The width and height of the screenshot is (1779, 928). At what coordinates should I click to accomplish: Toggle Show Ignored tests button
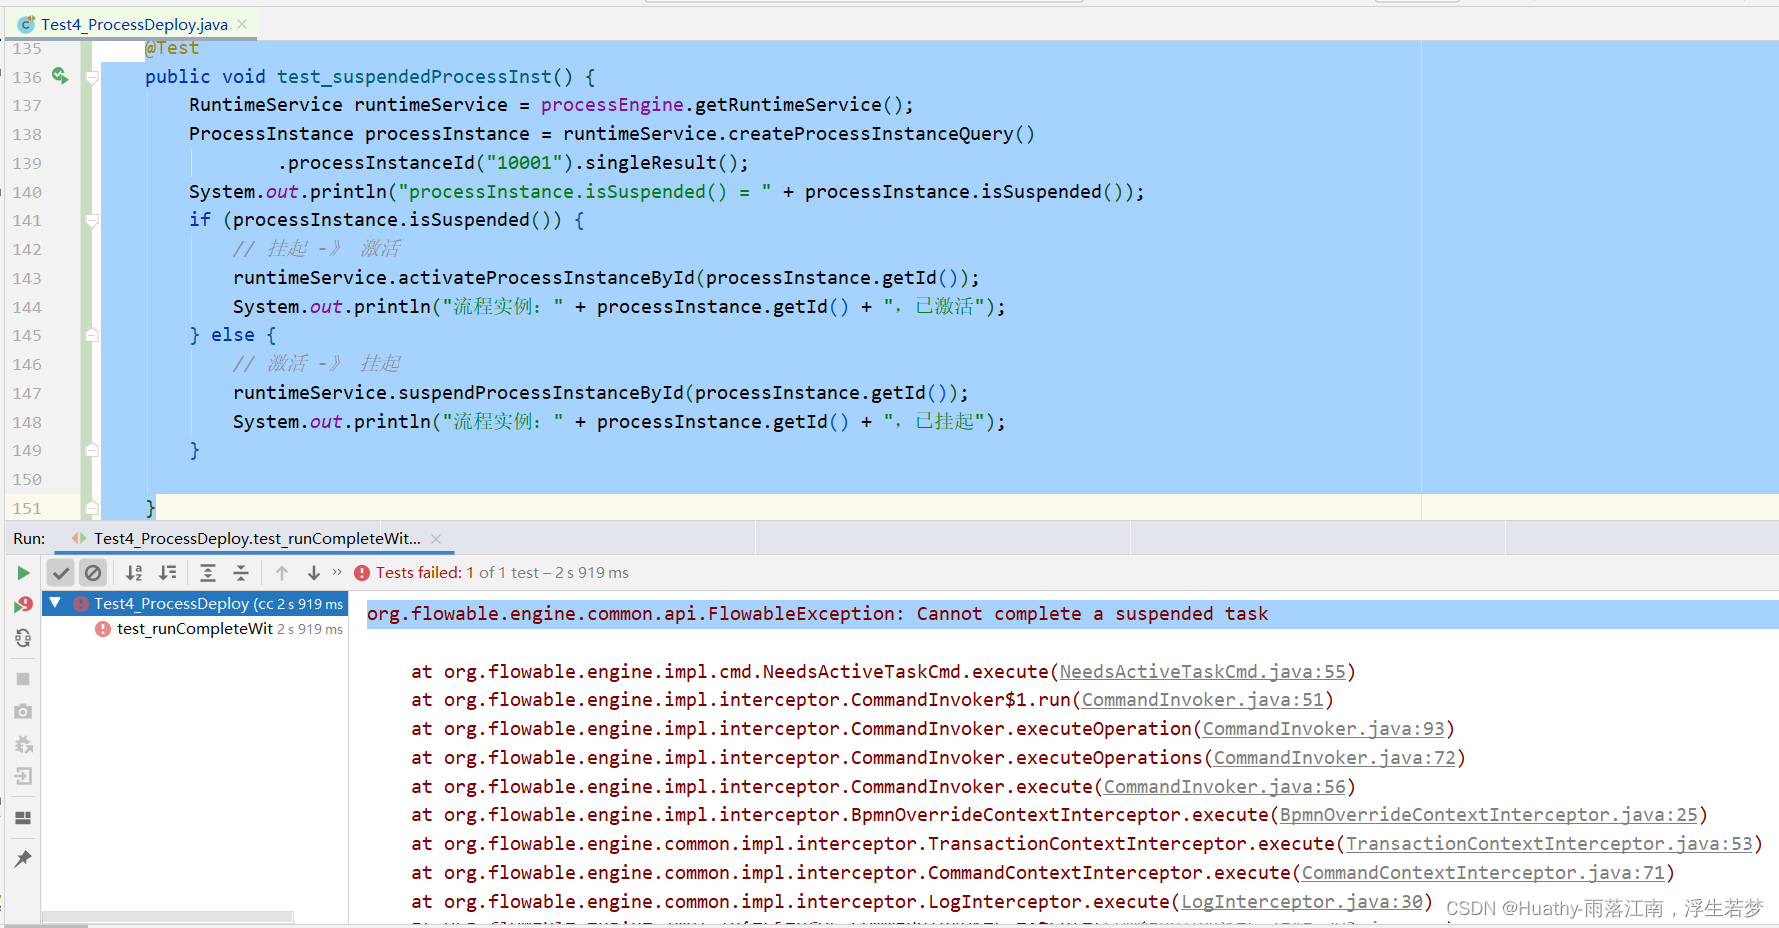pos(93,573)
